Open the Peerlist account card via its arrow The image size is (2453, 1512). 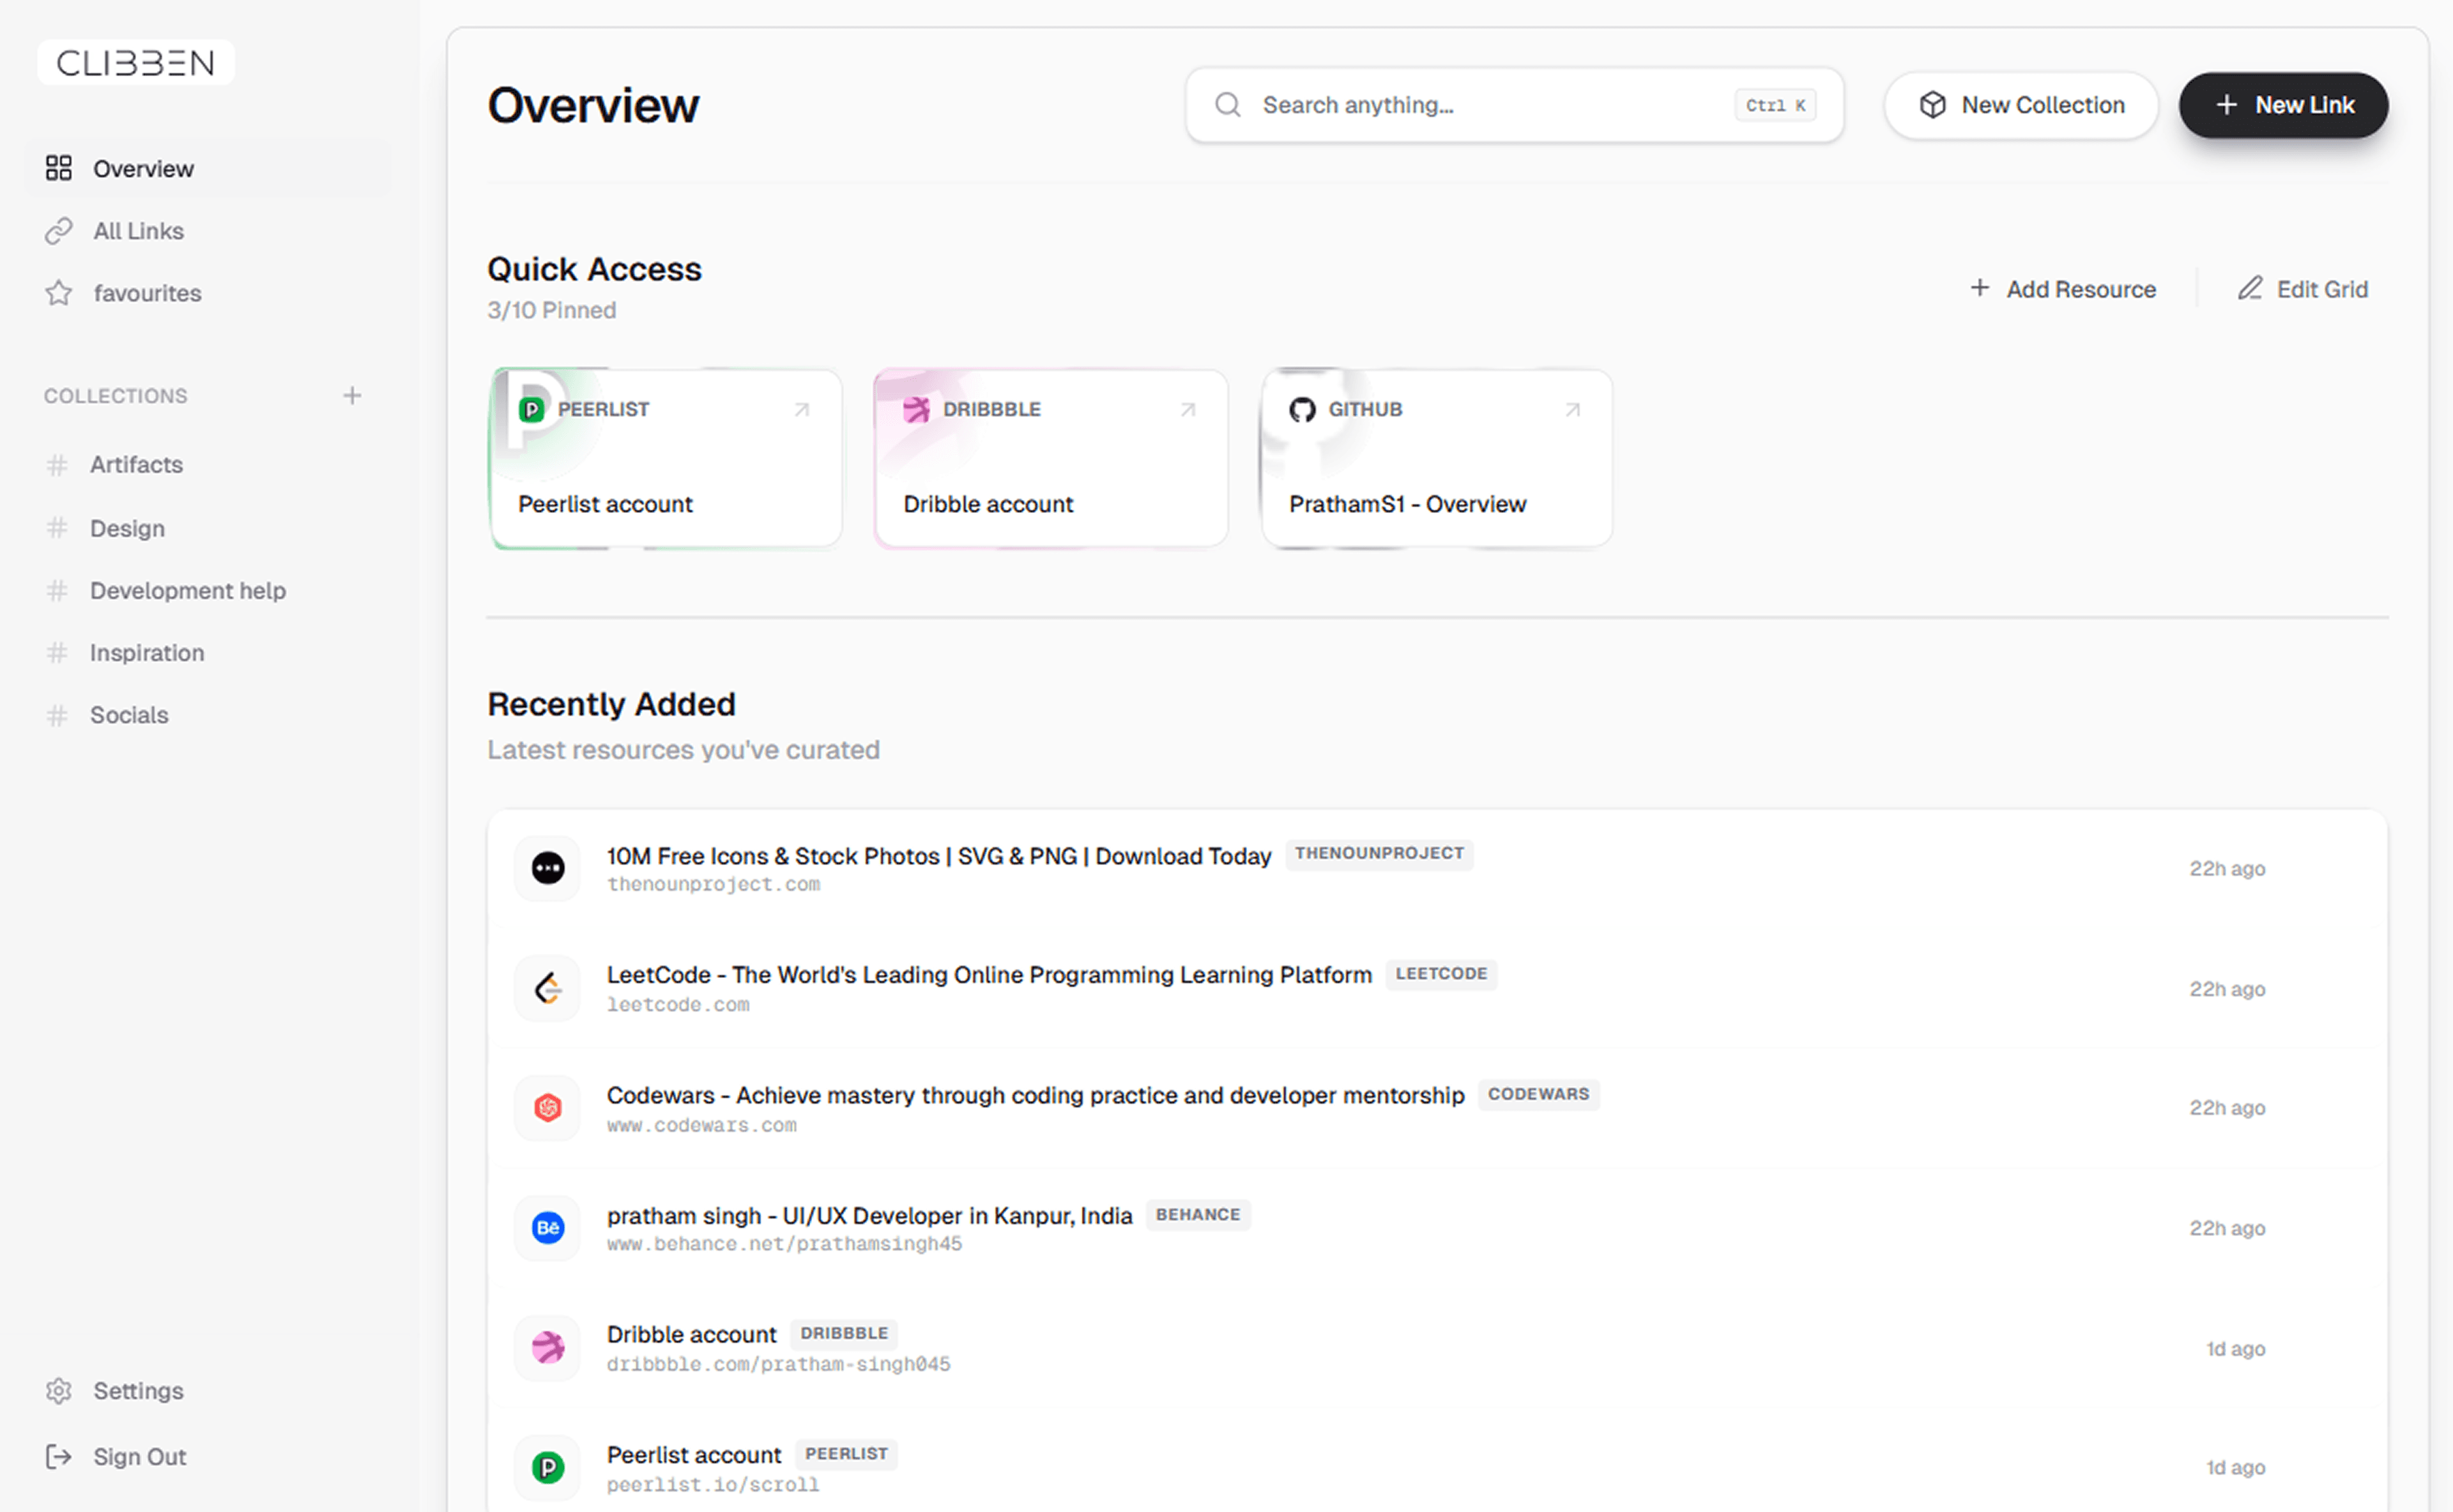(x=801, y=409)
